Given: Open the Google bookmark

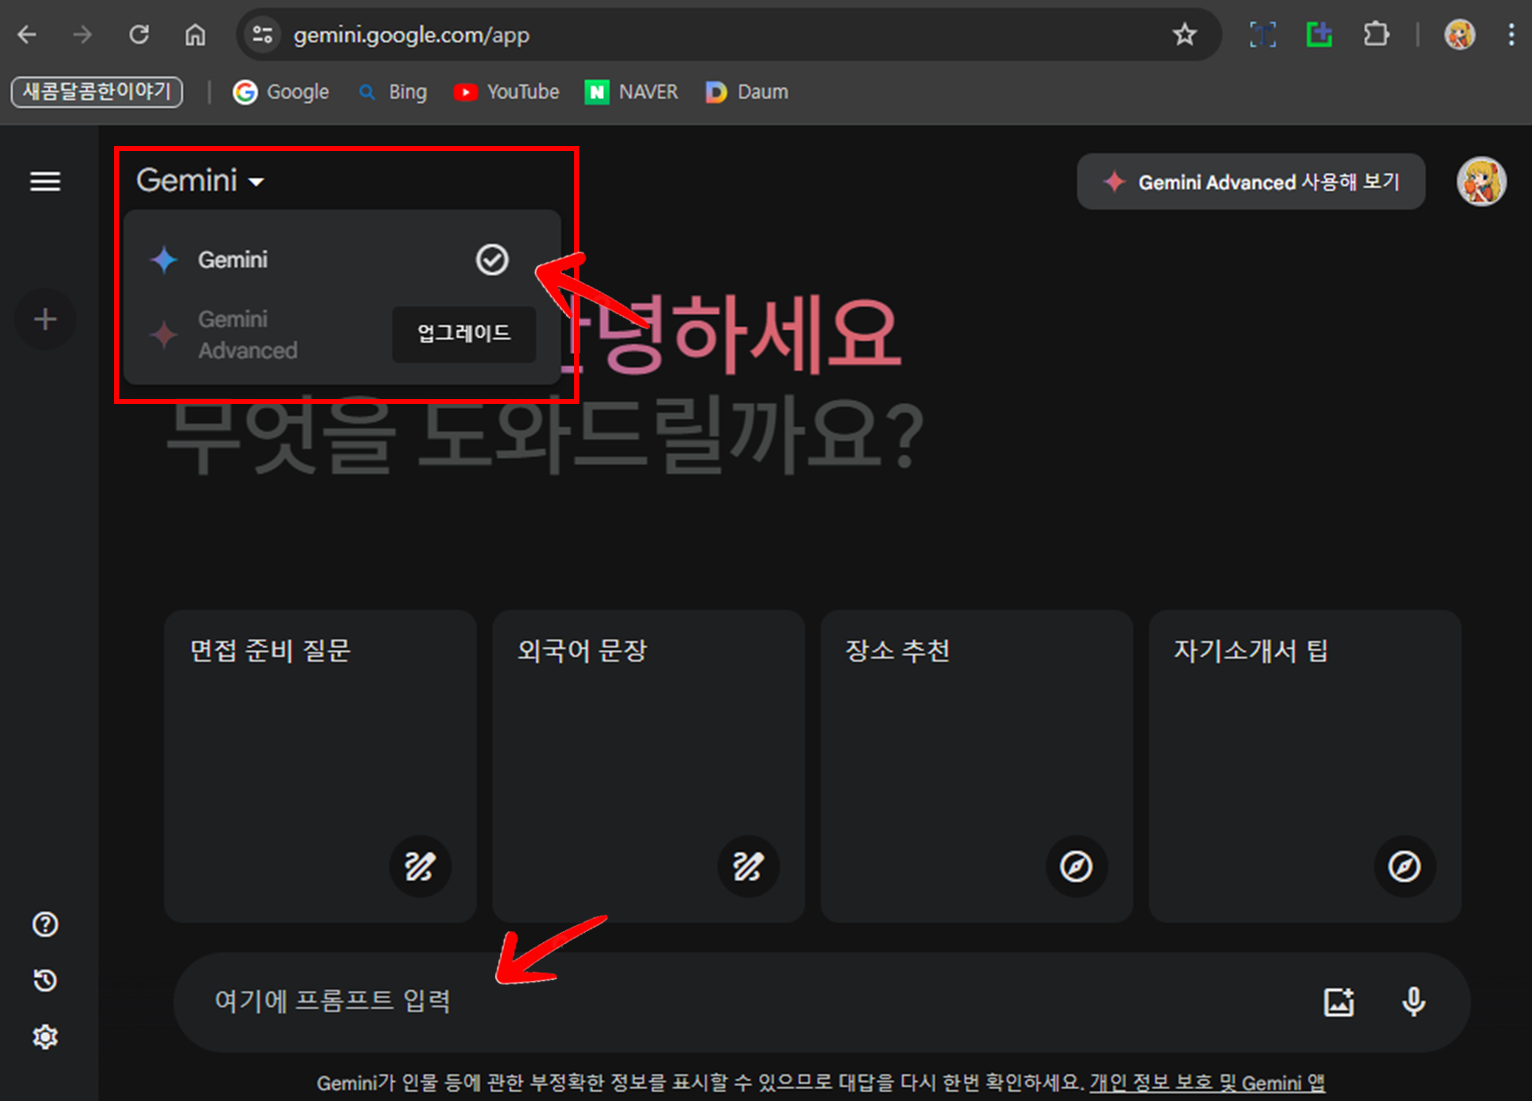Looking at the screenshot, I should click(281, 92).
